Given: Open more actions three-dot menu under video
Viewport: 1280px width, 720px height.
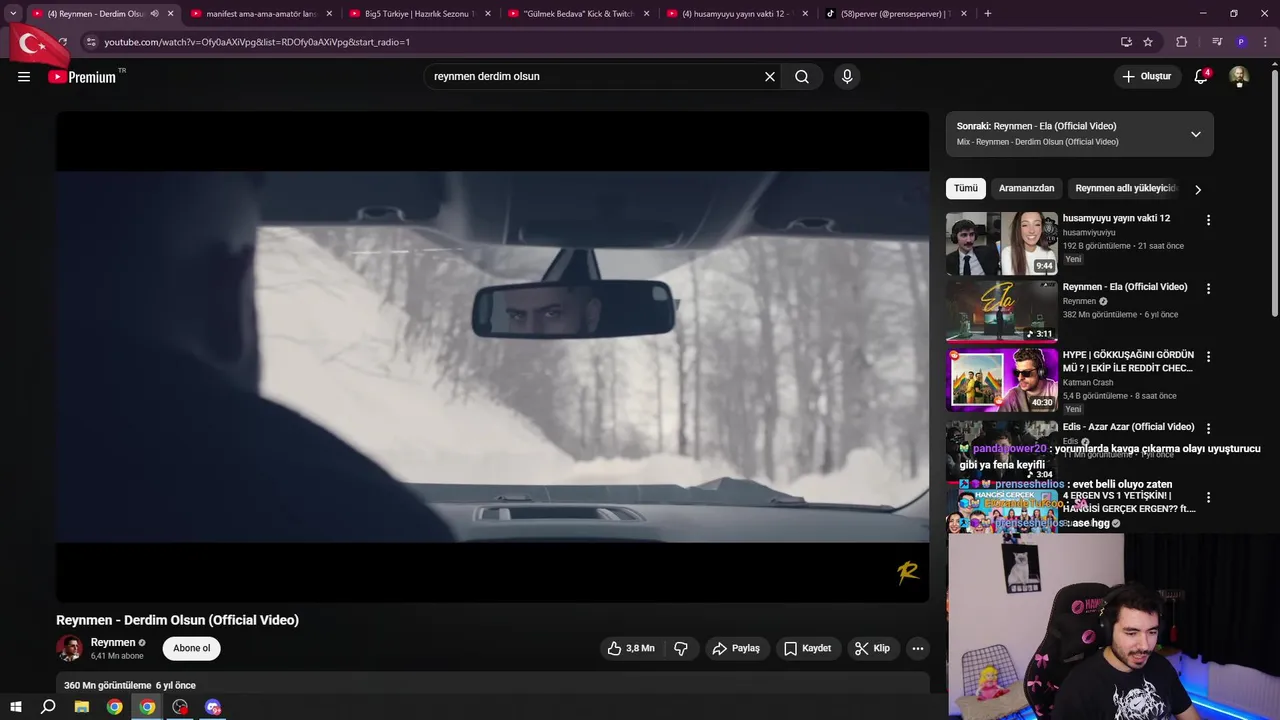Looking at the screenshot, I should tap(917, 648).
